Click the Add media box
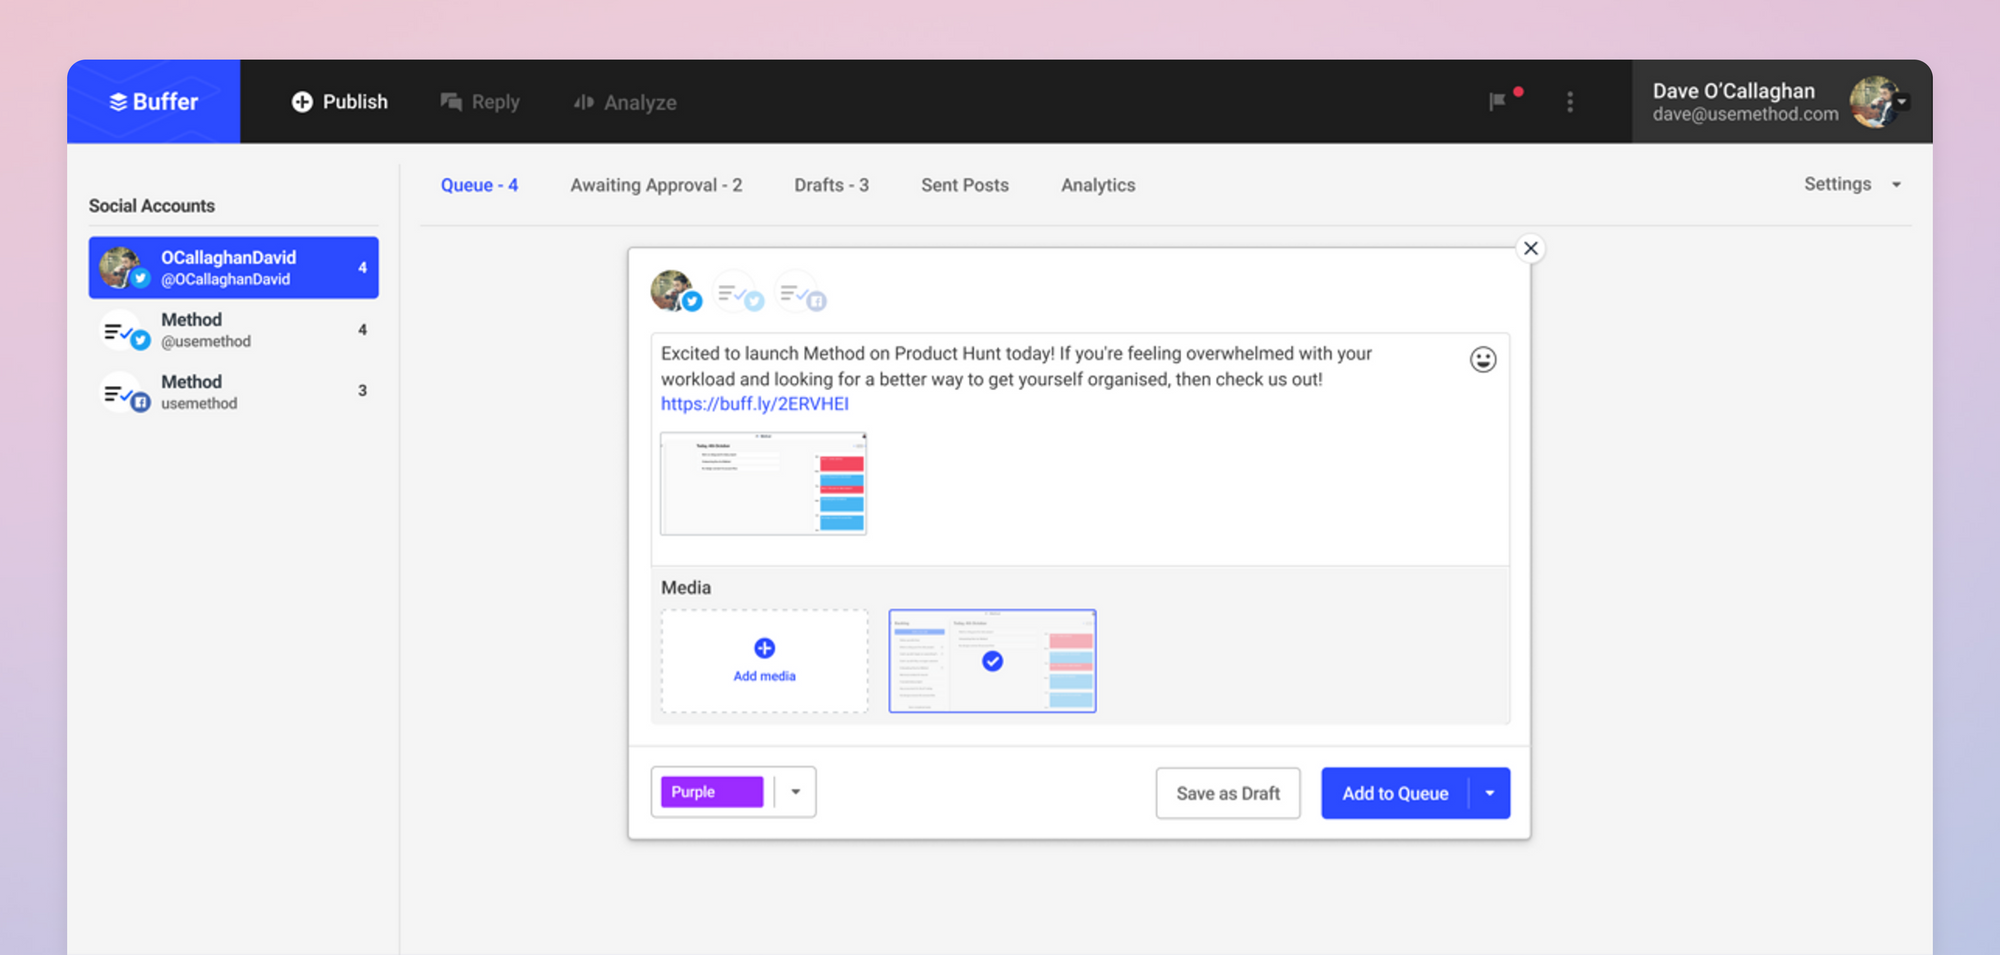2000x955 pixels. (x=764, y=661)
